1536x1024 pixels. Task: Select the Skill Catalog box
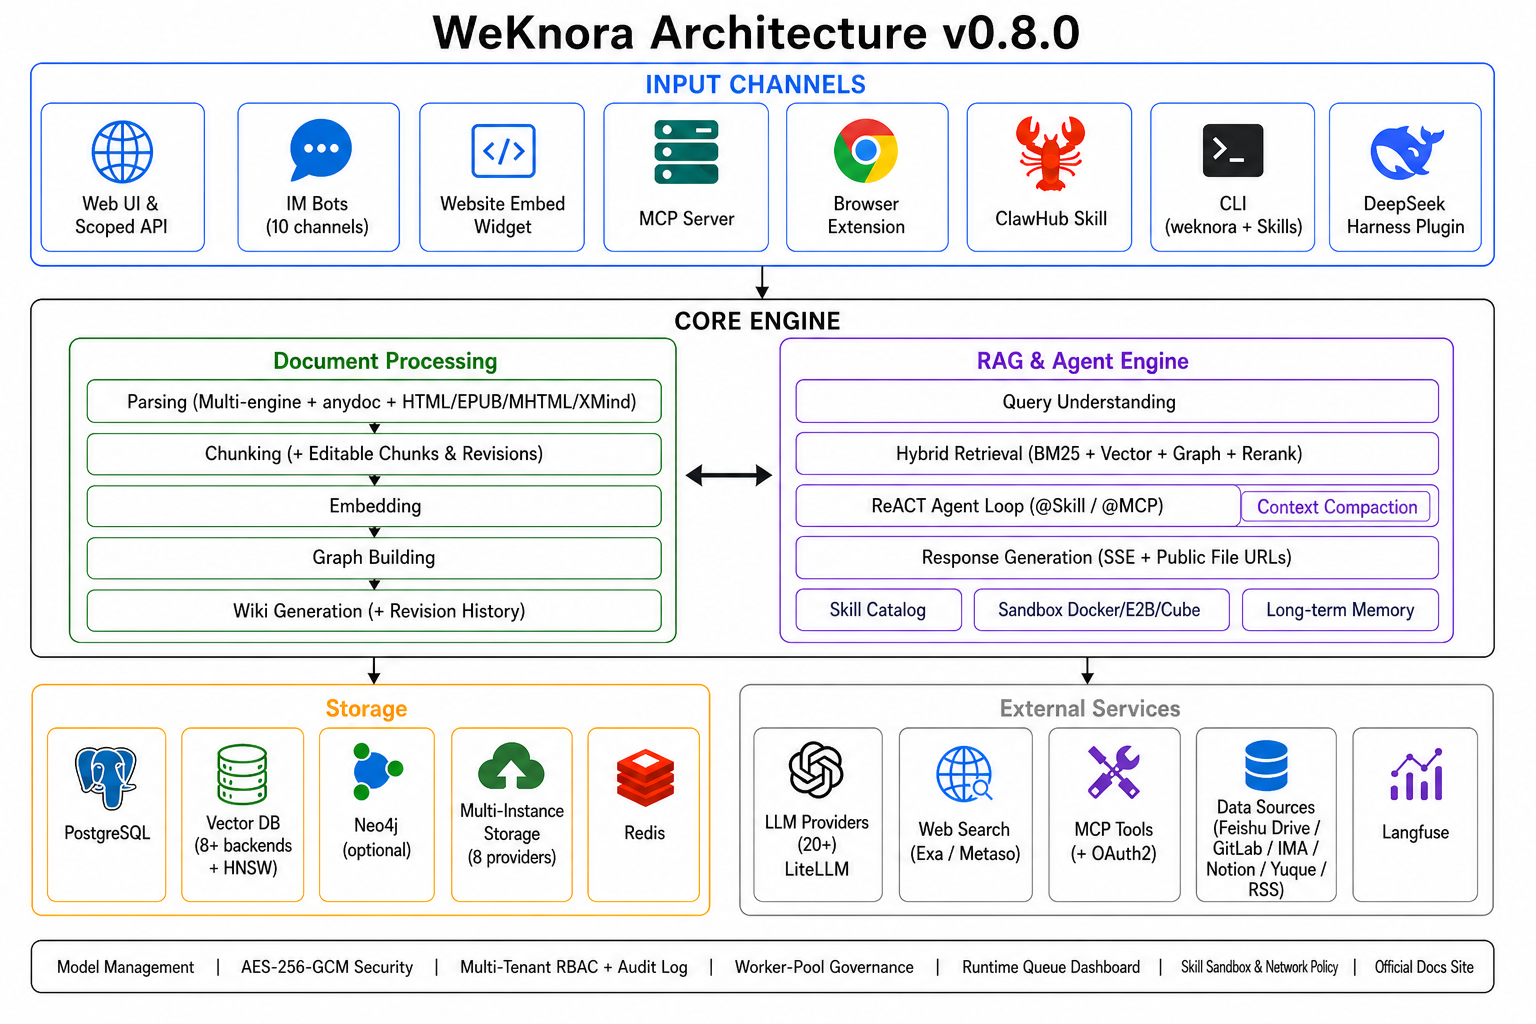pyautogui.click(x=878, y=610)
